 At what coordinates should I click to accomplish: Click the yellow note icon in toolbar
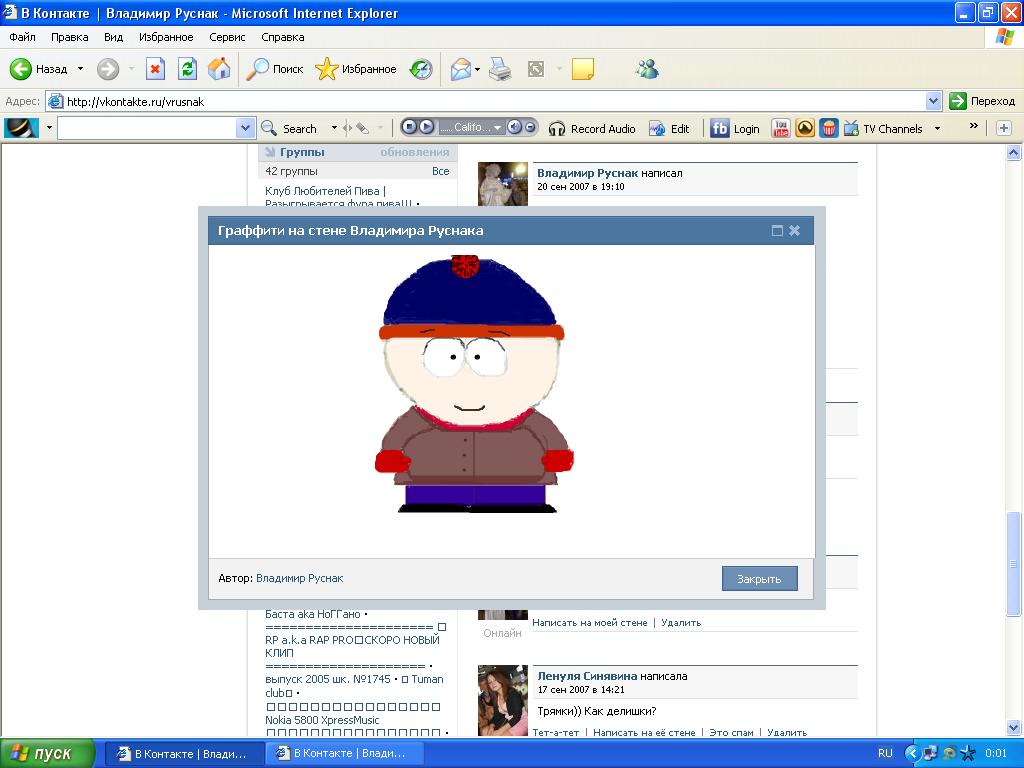(x=583, y=69)
